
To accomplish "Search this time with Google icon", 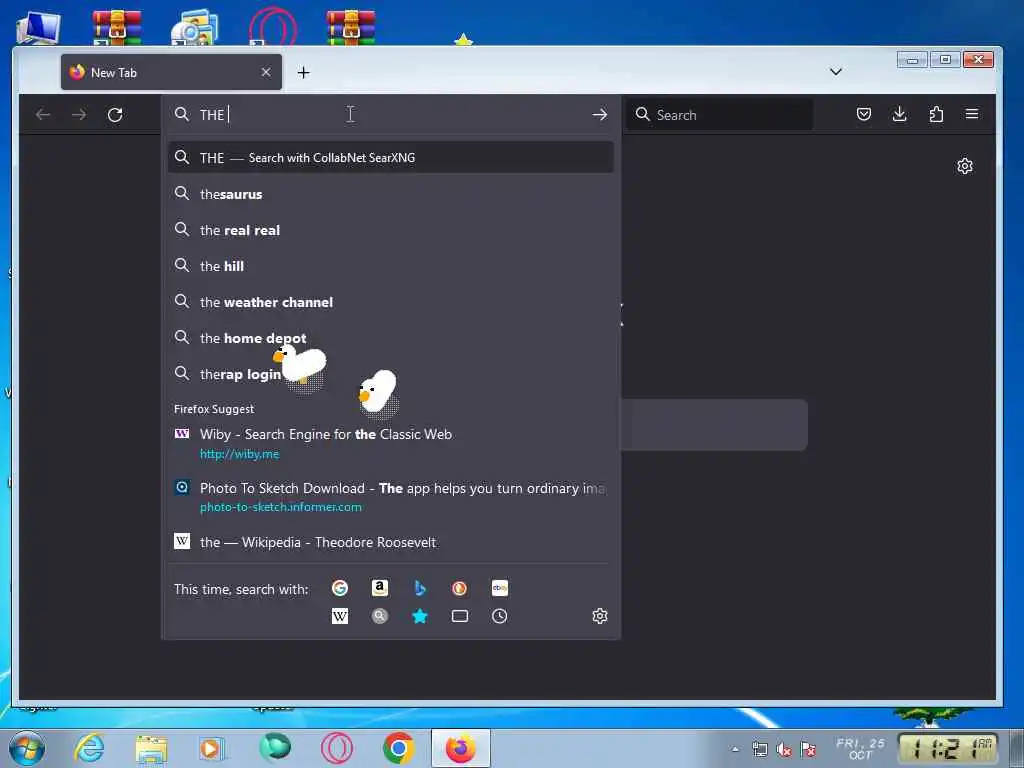I will tap(340, 588).
